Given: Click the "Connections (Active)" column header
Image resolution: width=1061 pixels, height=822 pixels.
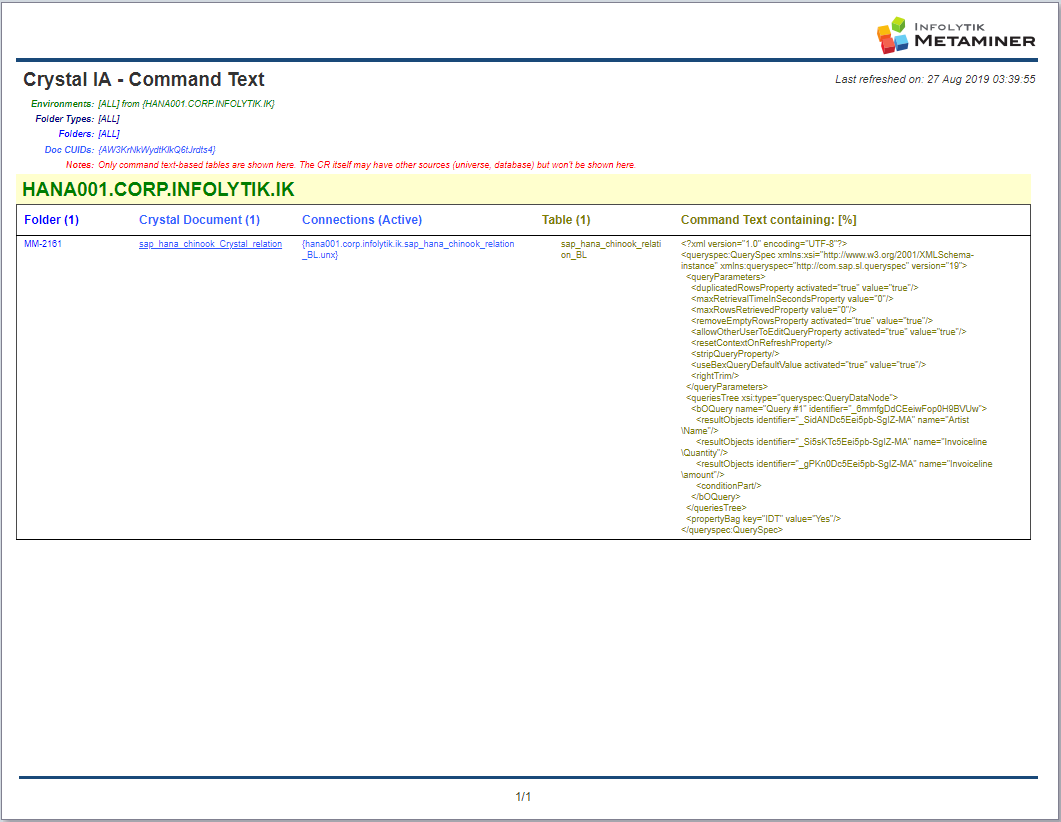Looking at the screenshot, I should click(x=362, y=220).
